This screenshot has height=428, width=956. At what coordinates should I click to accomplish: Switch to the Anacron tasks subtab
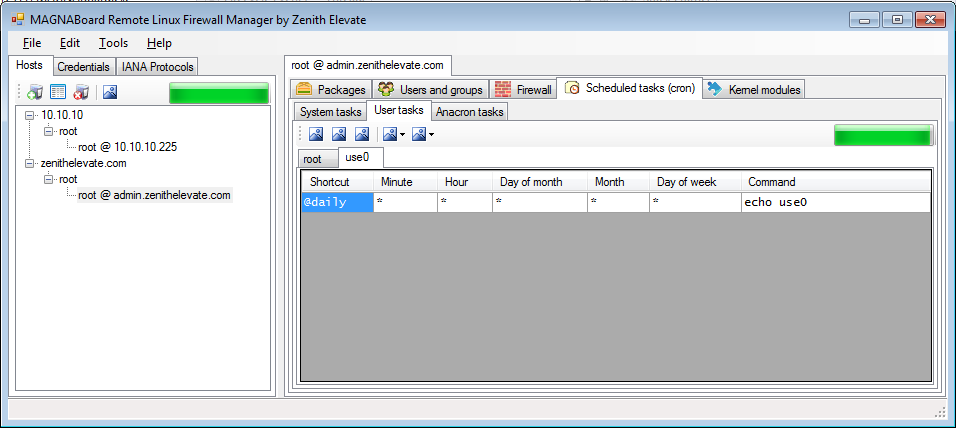[469, 112]
